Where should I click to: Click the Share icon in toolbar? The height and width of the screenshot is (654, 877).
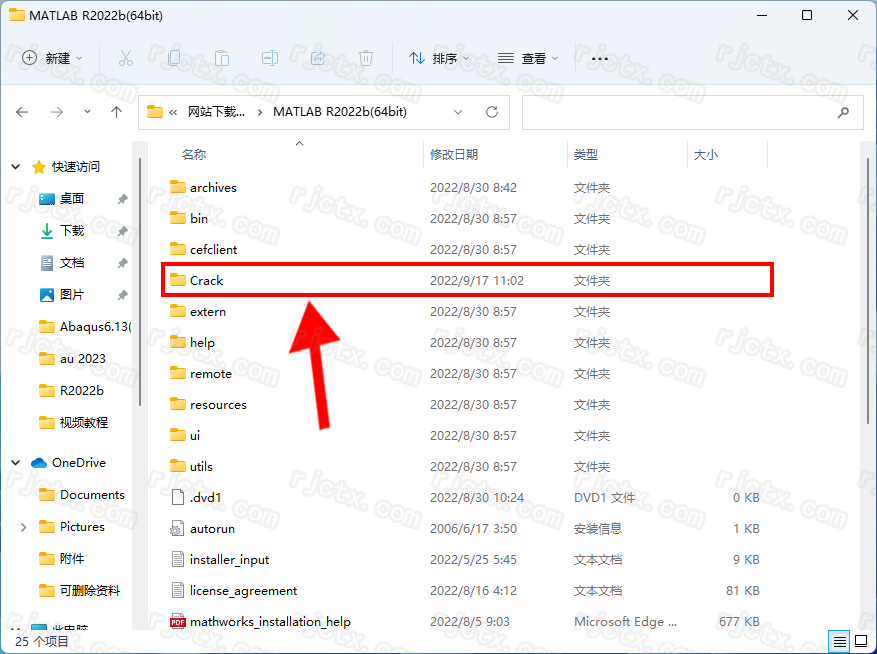(318, 58)
